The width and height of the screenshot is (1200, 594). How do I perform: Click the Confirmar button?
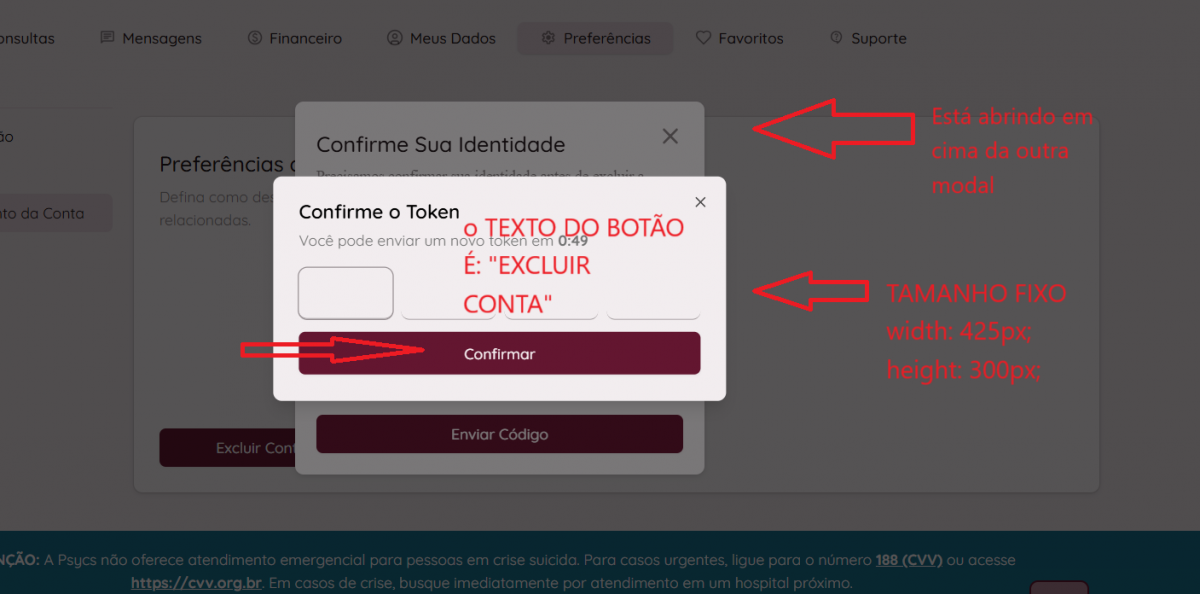[x=499, y=354]
